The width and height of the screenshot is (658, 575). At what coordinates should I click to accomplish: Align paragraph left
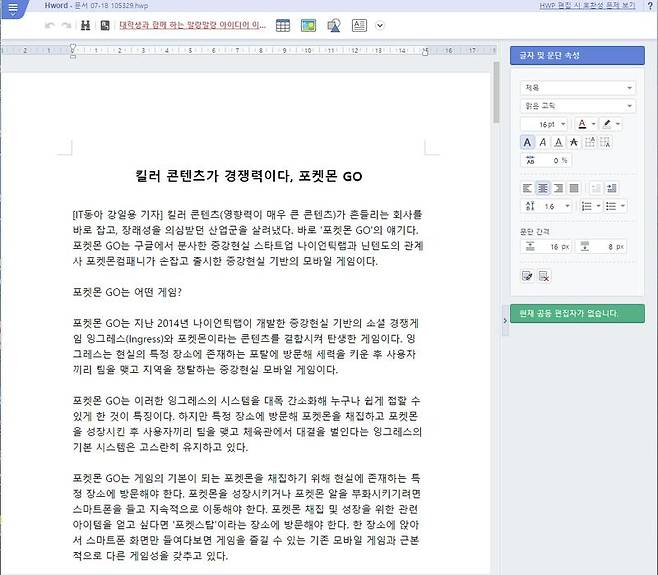pos(527,188)
